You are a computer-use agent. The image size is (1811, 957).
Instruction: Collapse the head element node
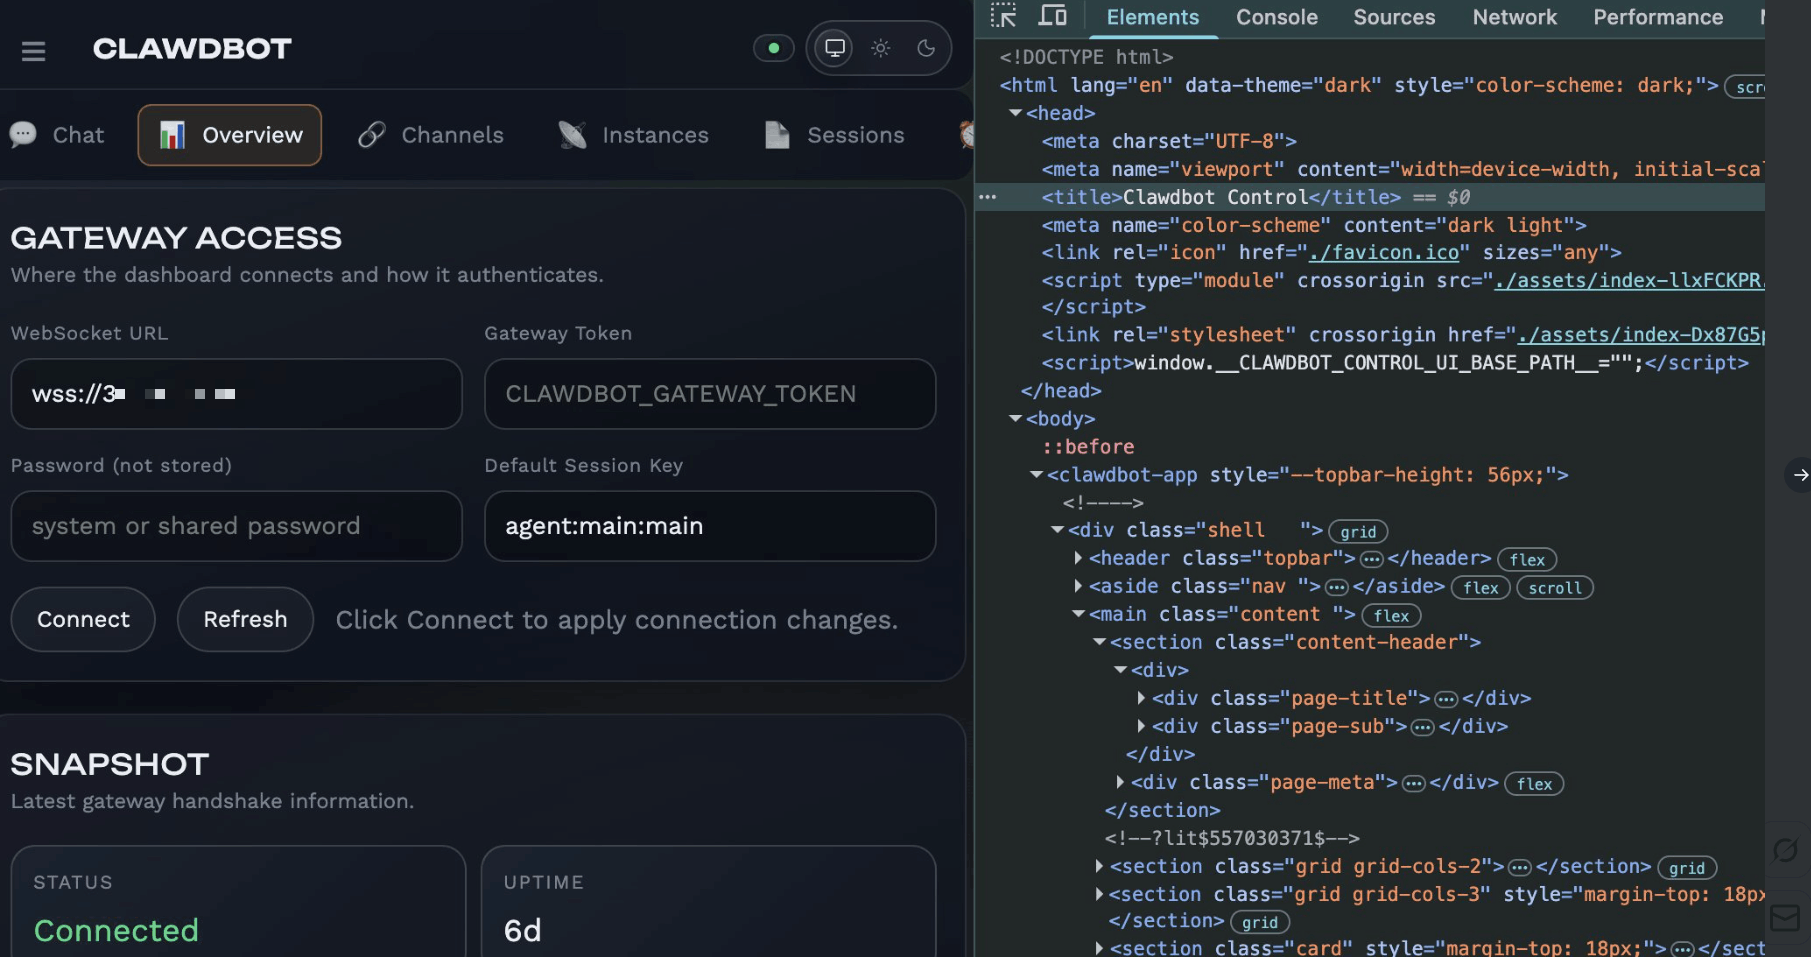(1016, 113)
